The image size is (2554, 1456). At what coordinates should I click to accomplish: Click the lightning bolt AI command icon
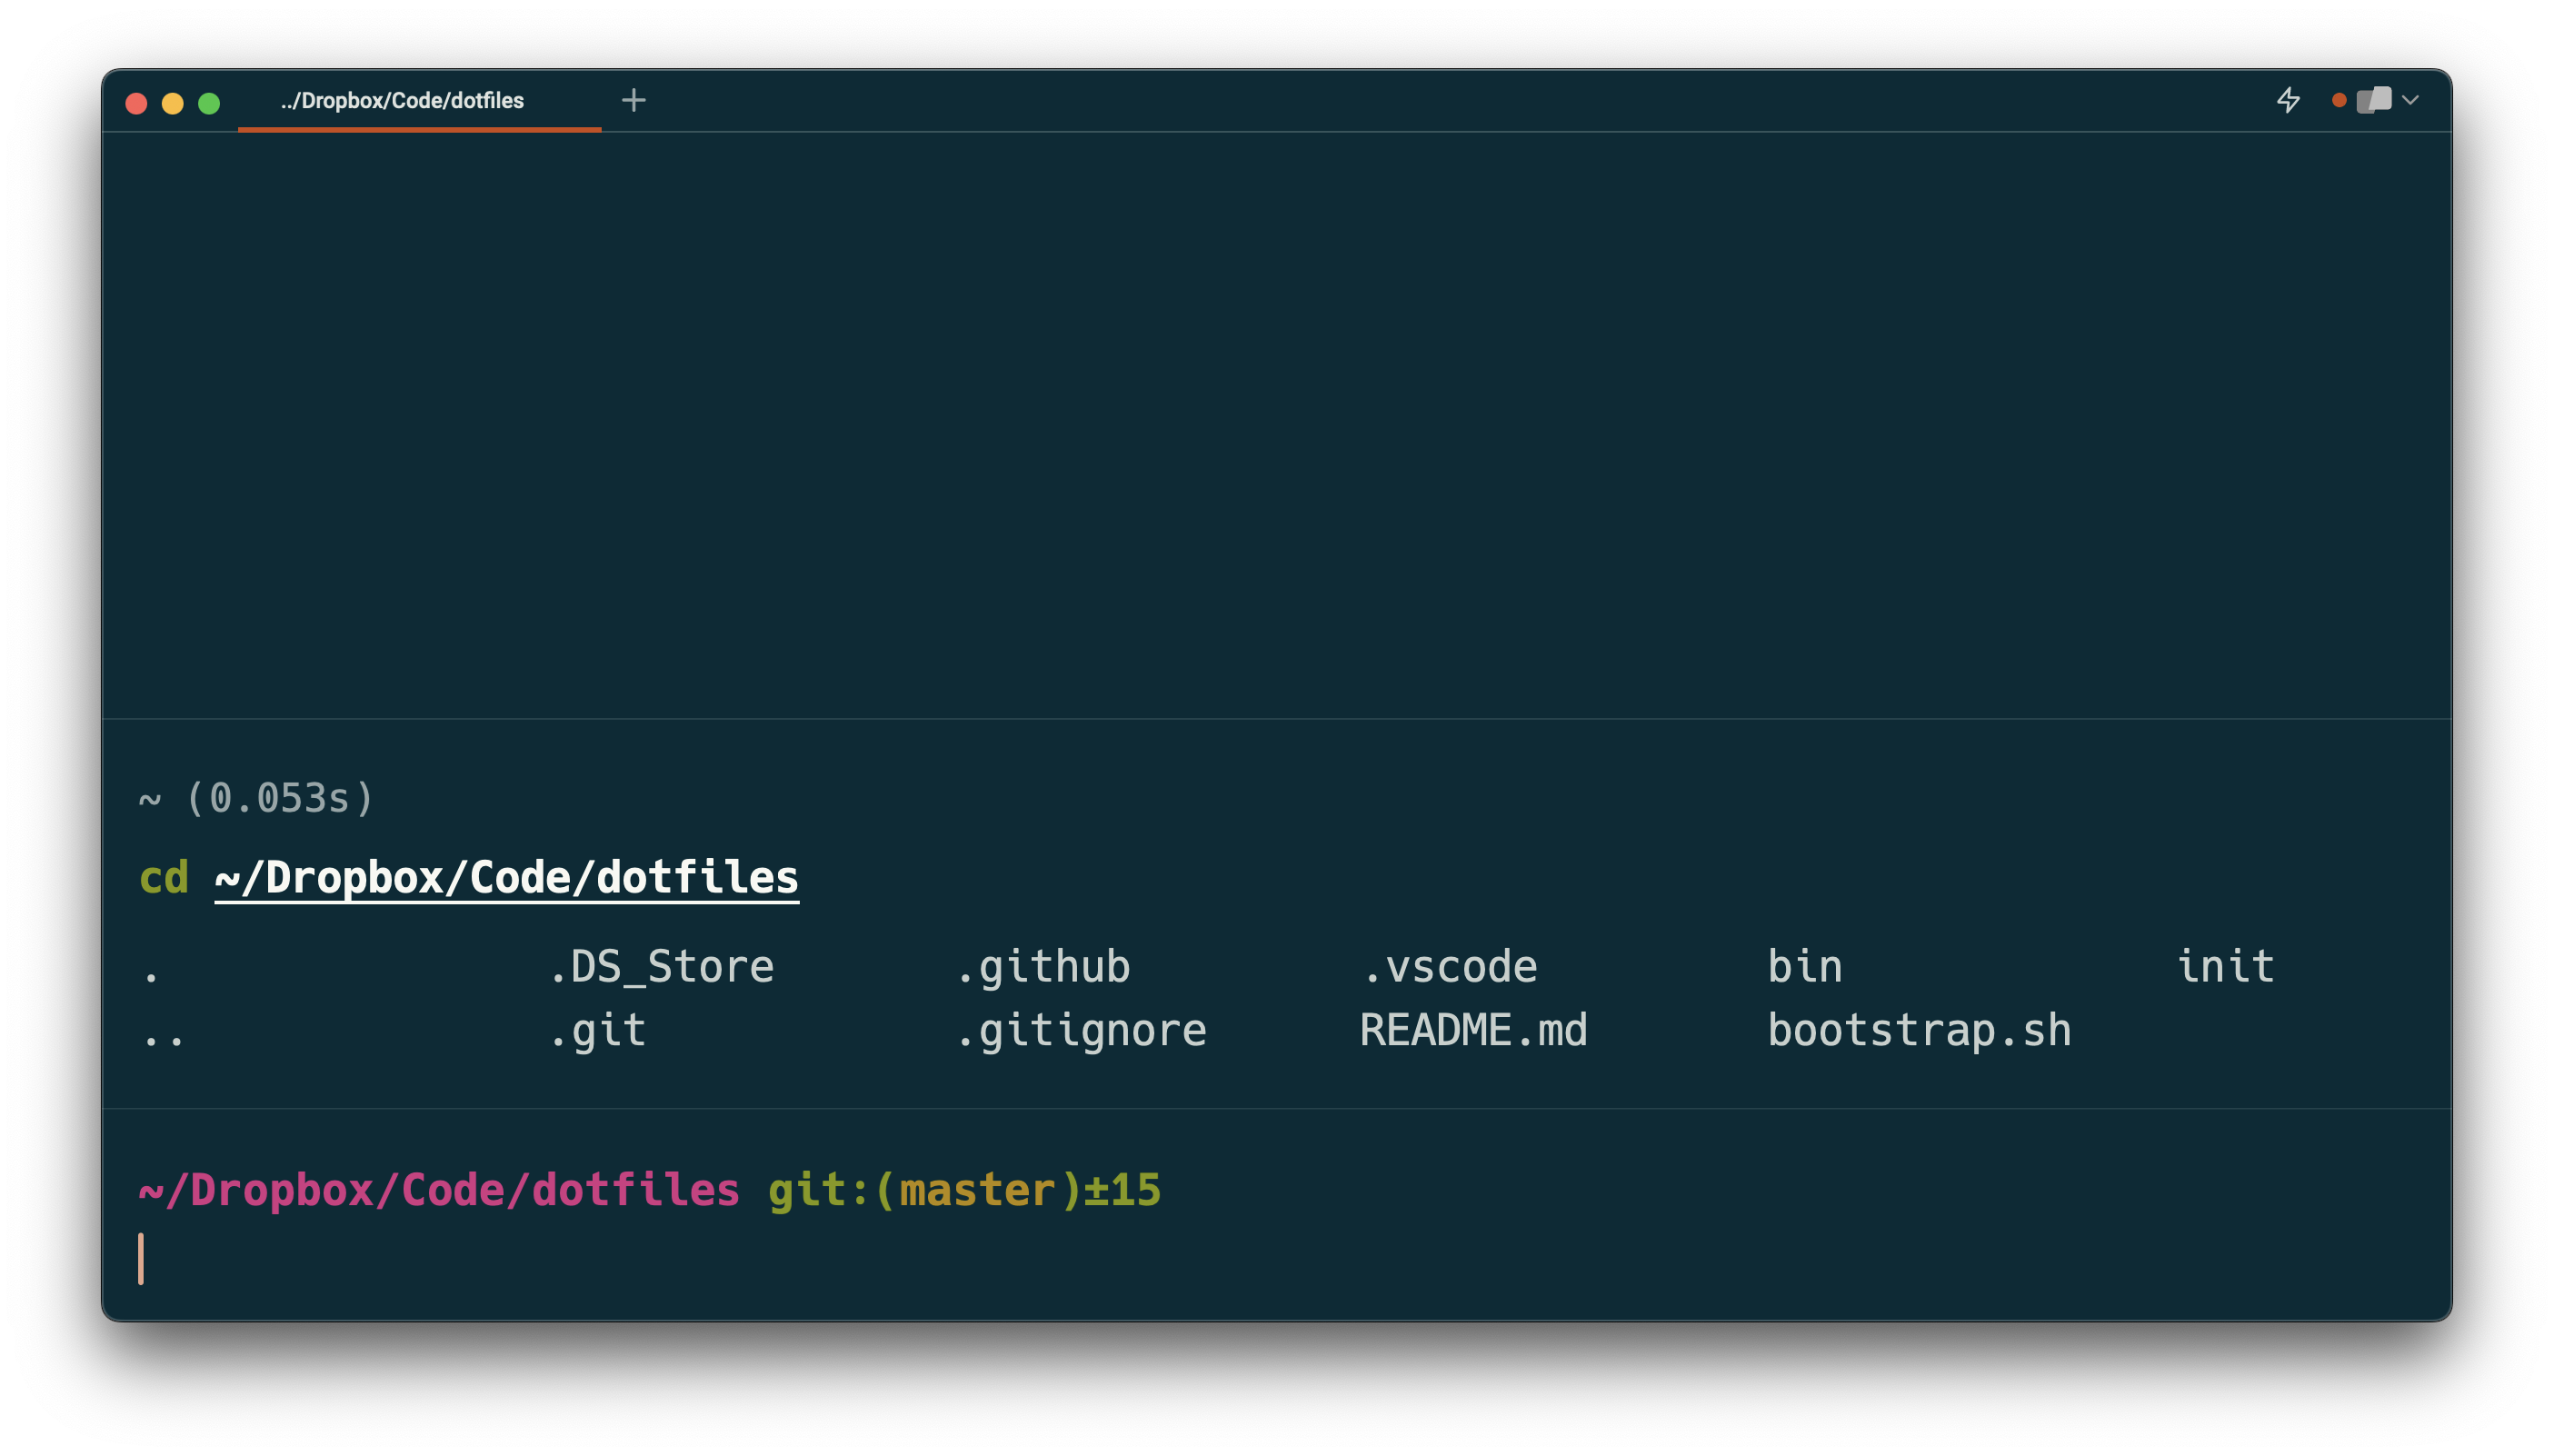pyautogui.click(x=2288, y=100)
